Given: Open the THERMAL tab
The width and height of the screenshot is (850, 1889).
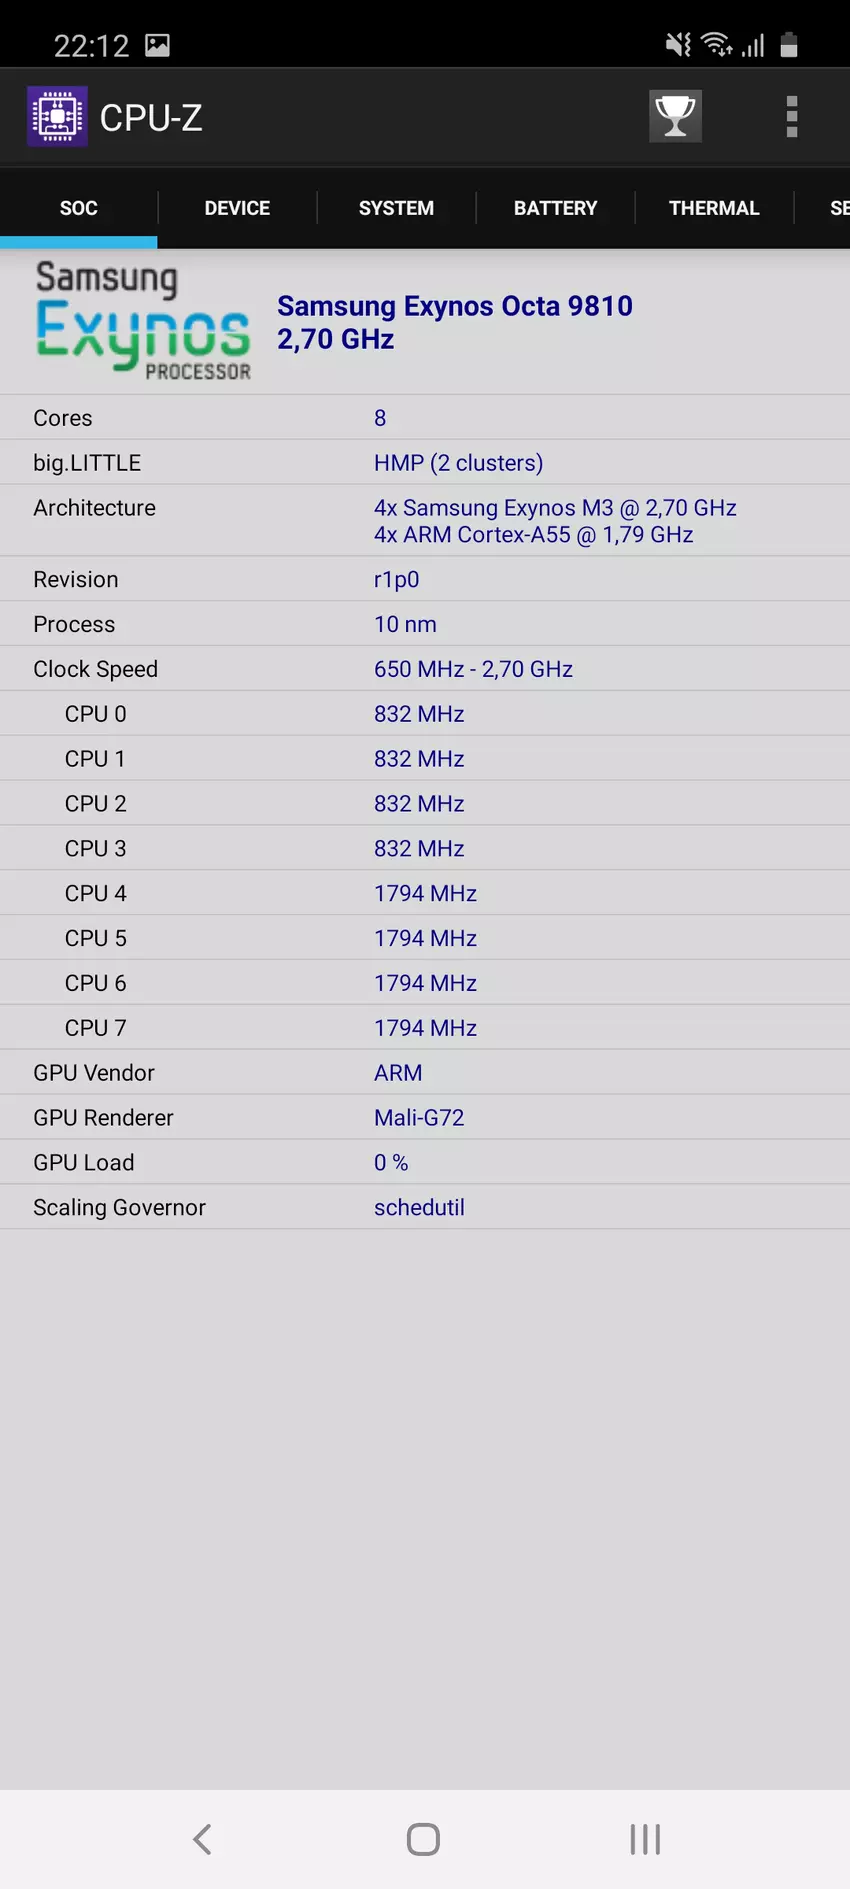Looking at the screenshot, I should [714, 208].
